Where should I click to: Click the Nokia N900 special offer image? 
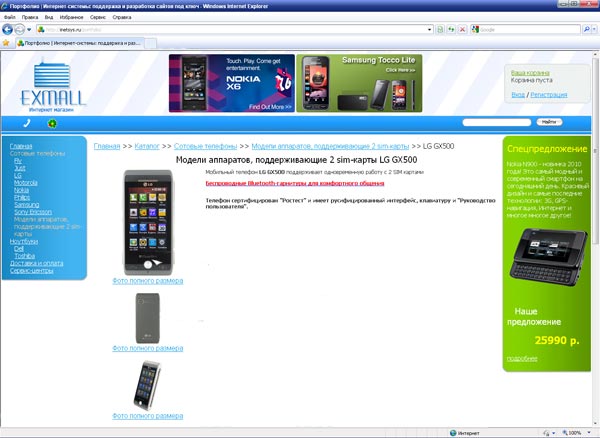coord(548,257)
